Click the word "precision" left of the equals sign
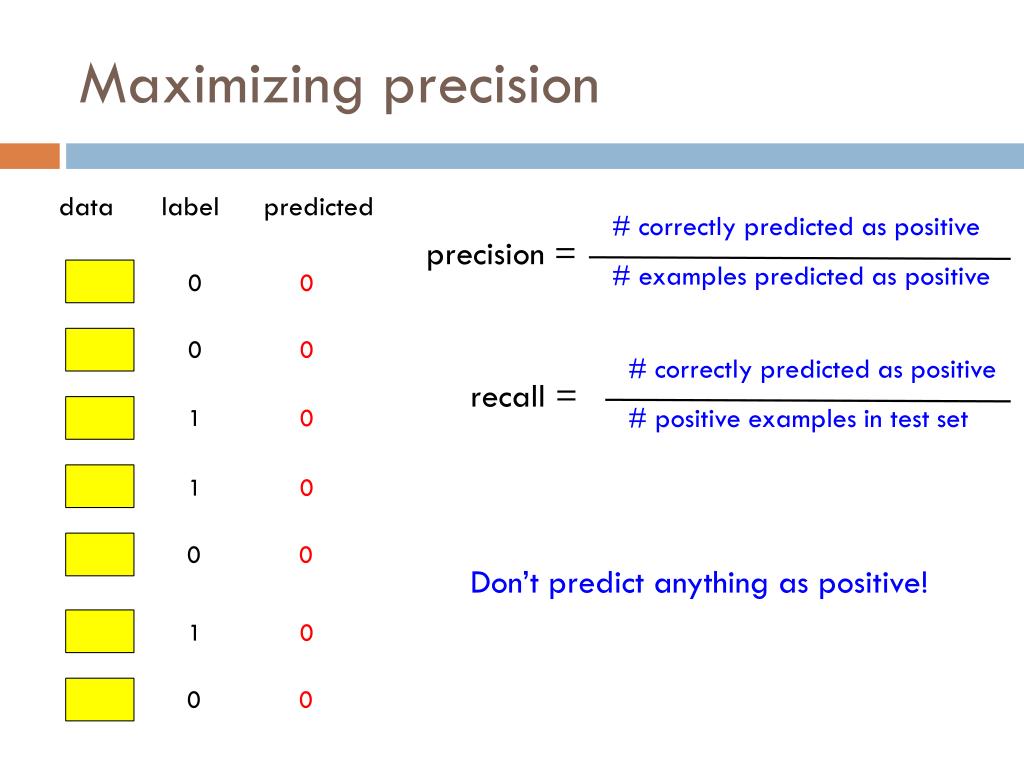The height and width of the screenshot is (768, 1024). pyautogui.click(x=485, y=255)
